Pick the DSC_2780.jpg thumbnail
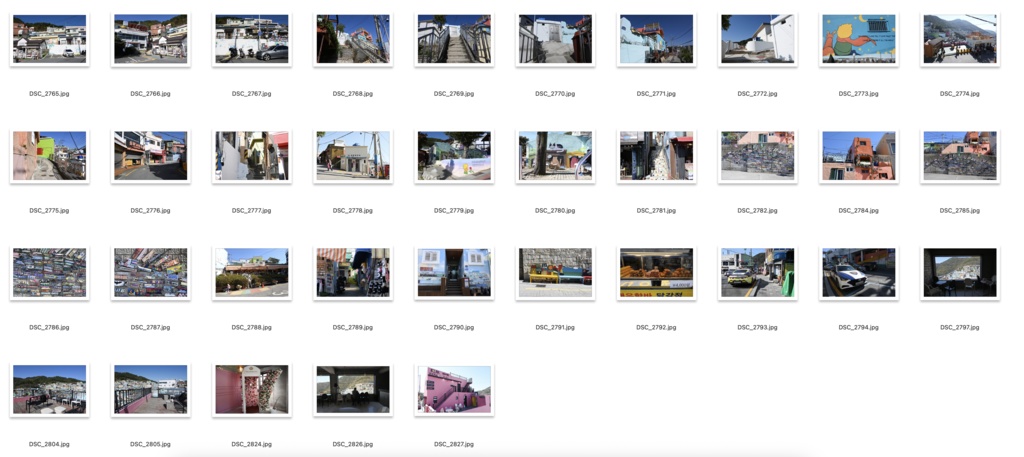This screenshot has width=1024, height=457. point(556,156)
